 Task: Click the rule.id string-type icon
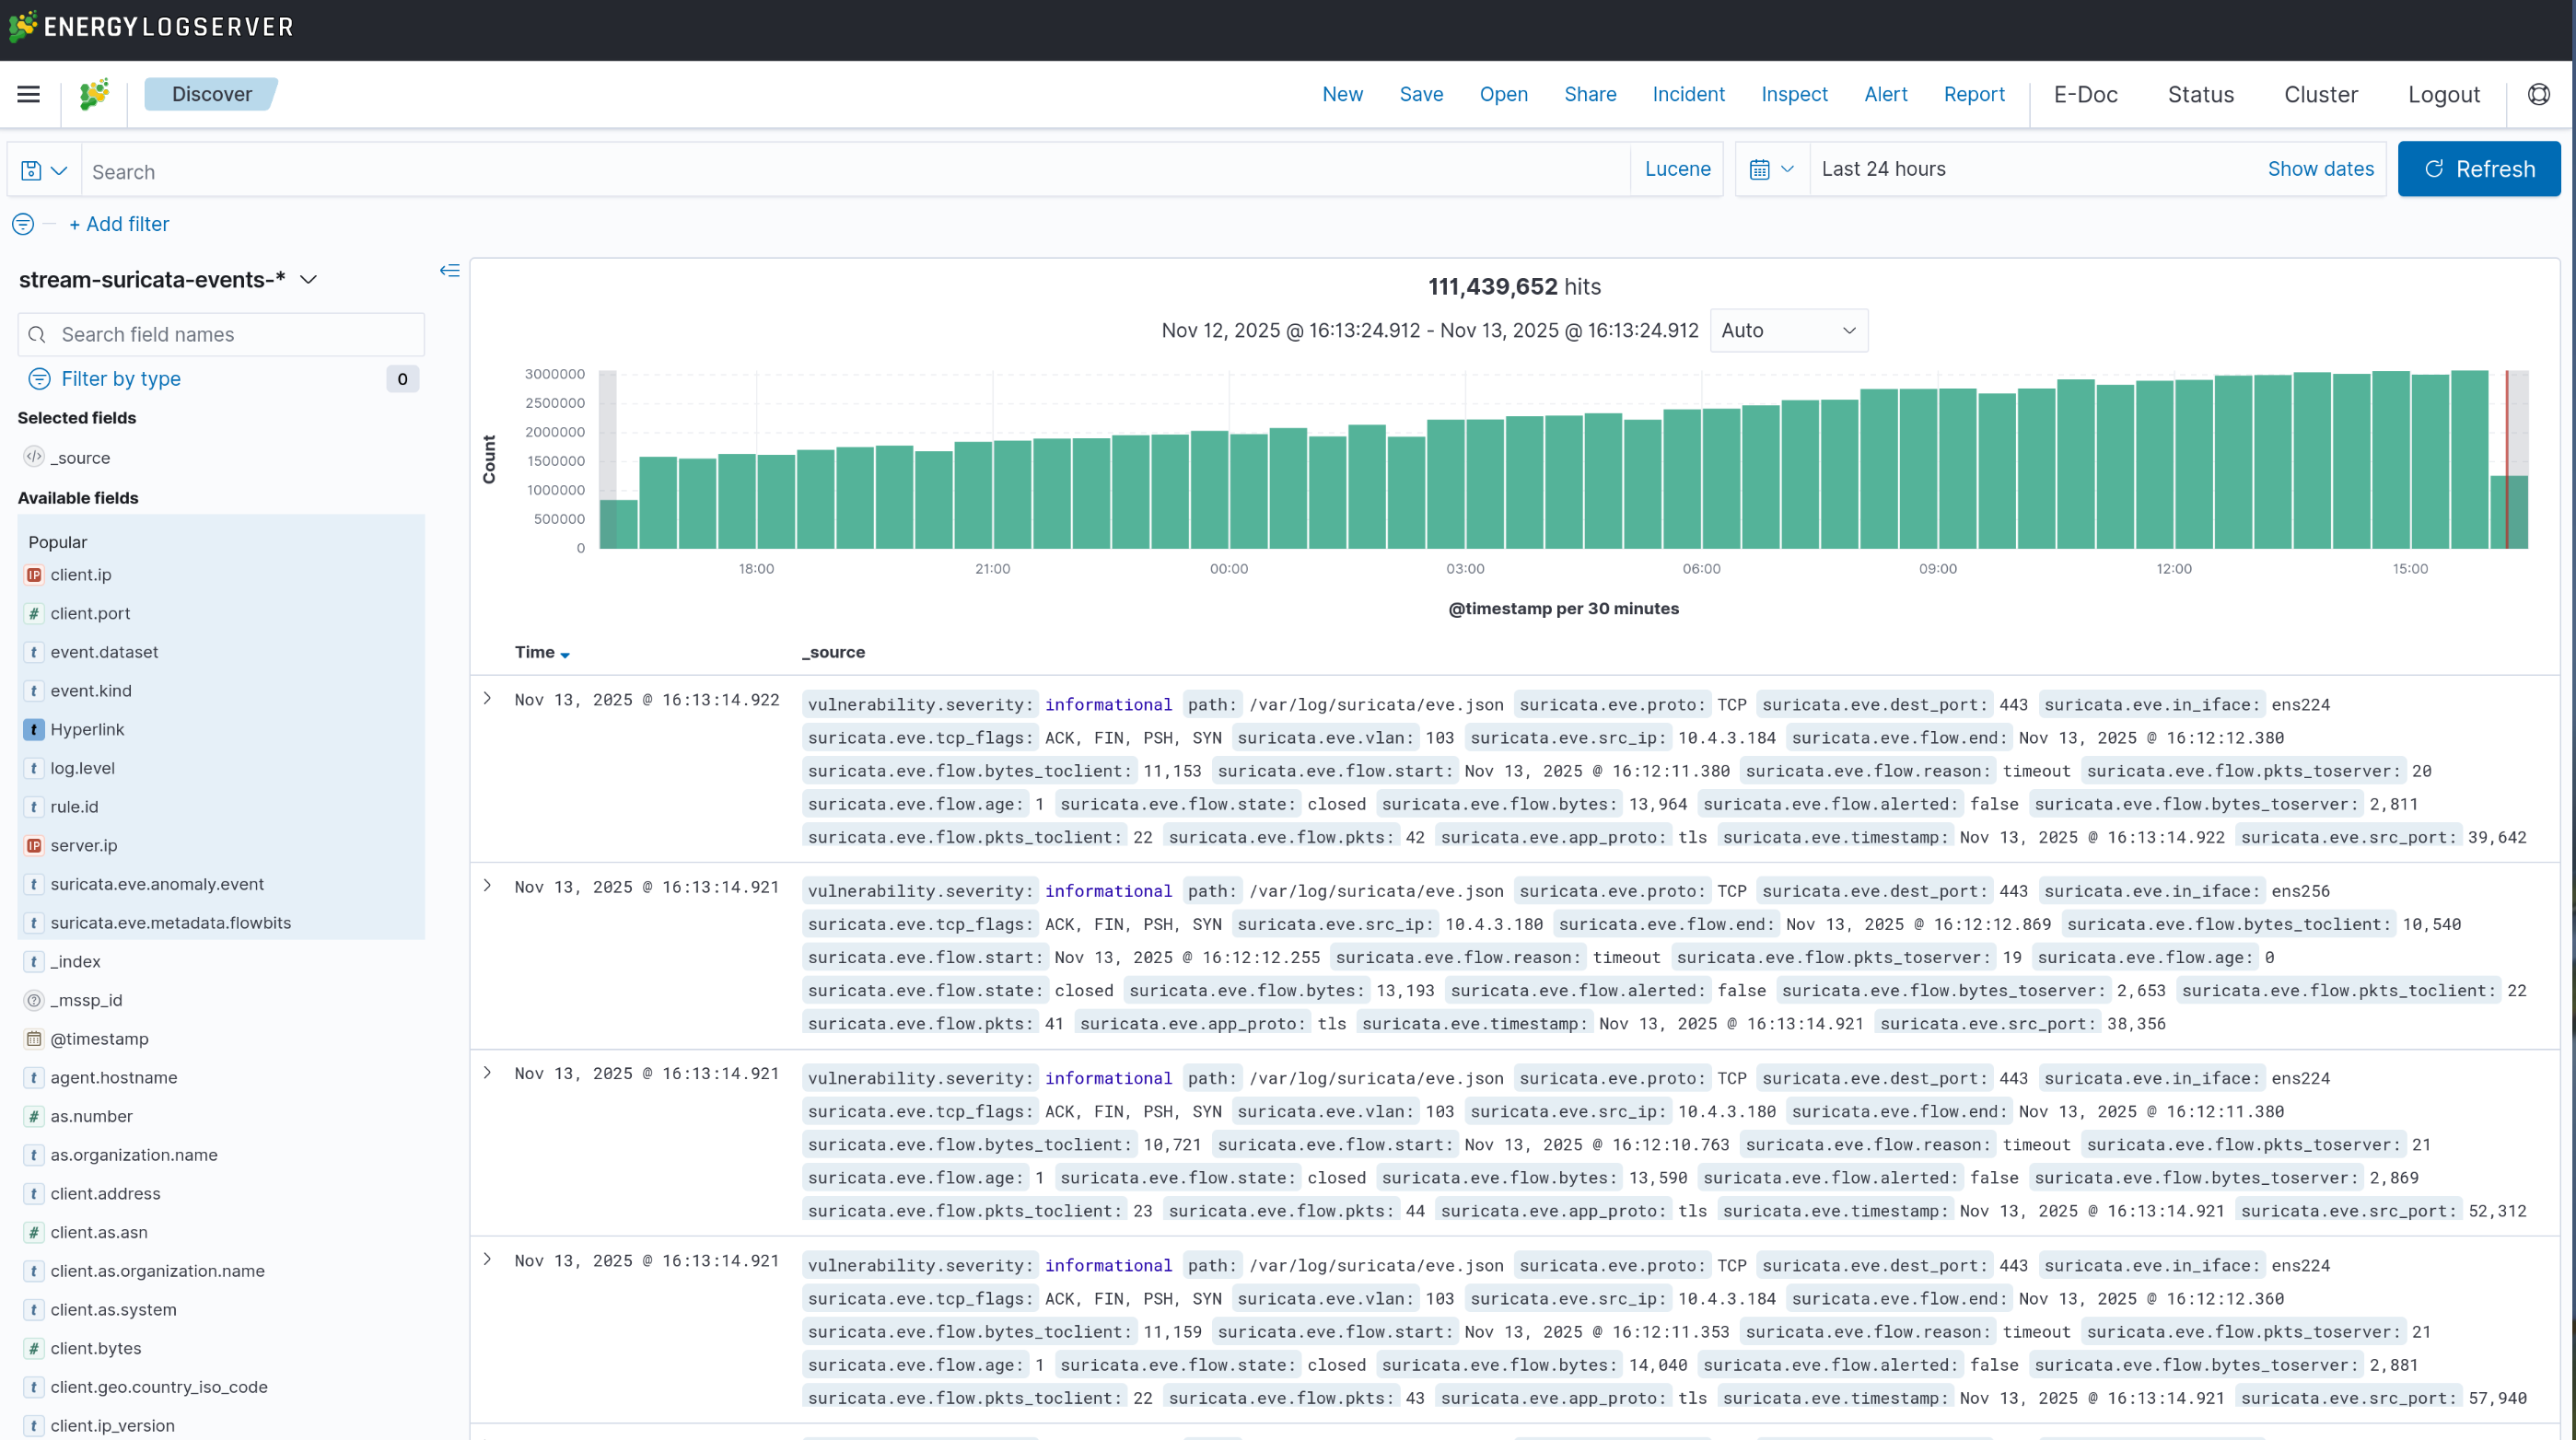click(34, 807)
